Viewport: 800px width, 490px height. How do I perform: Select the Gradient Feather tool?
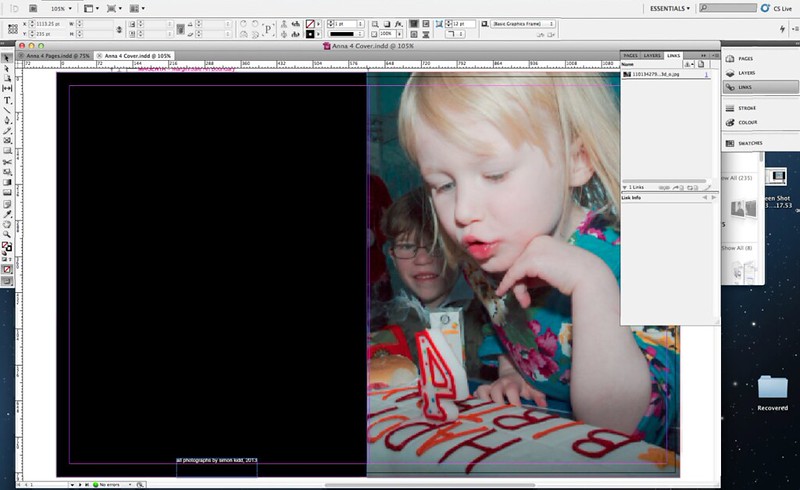[7, 192]
